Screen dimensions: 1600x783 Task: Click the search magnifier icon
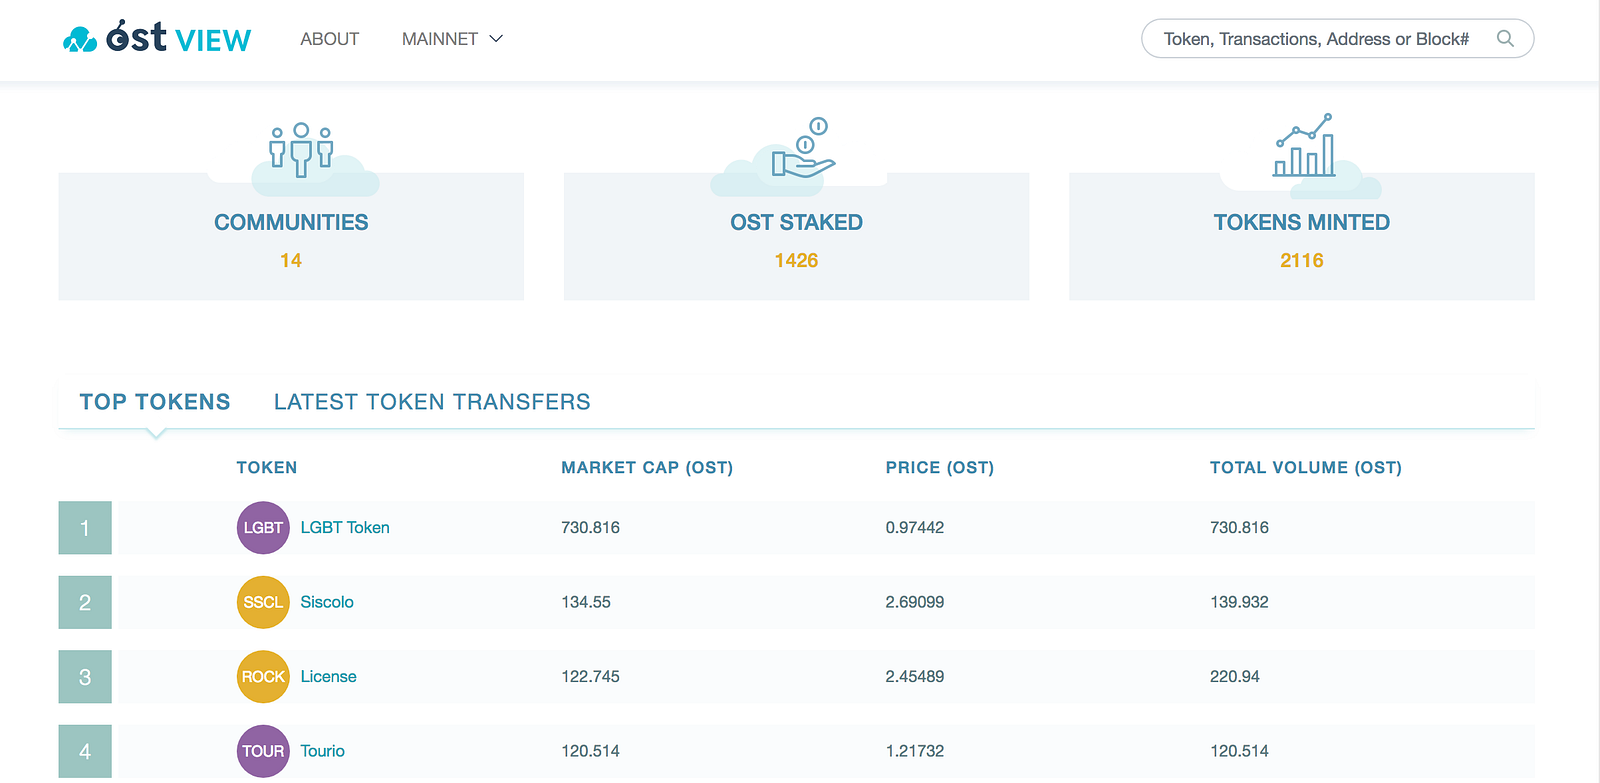pos(1505,39)
